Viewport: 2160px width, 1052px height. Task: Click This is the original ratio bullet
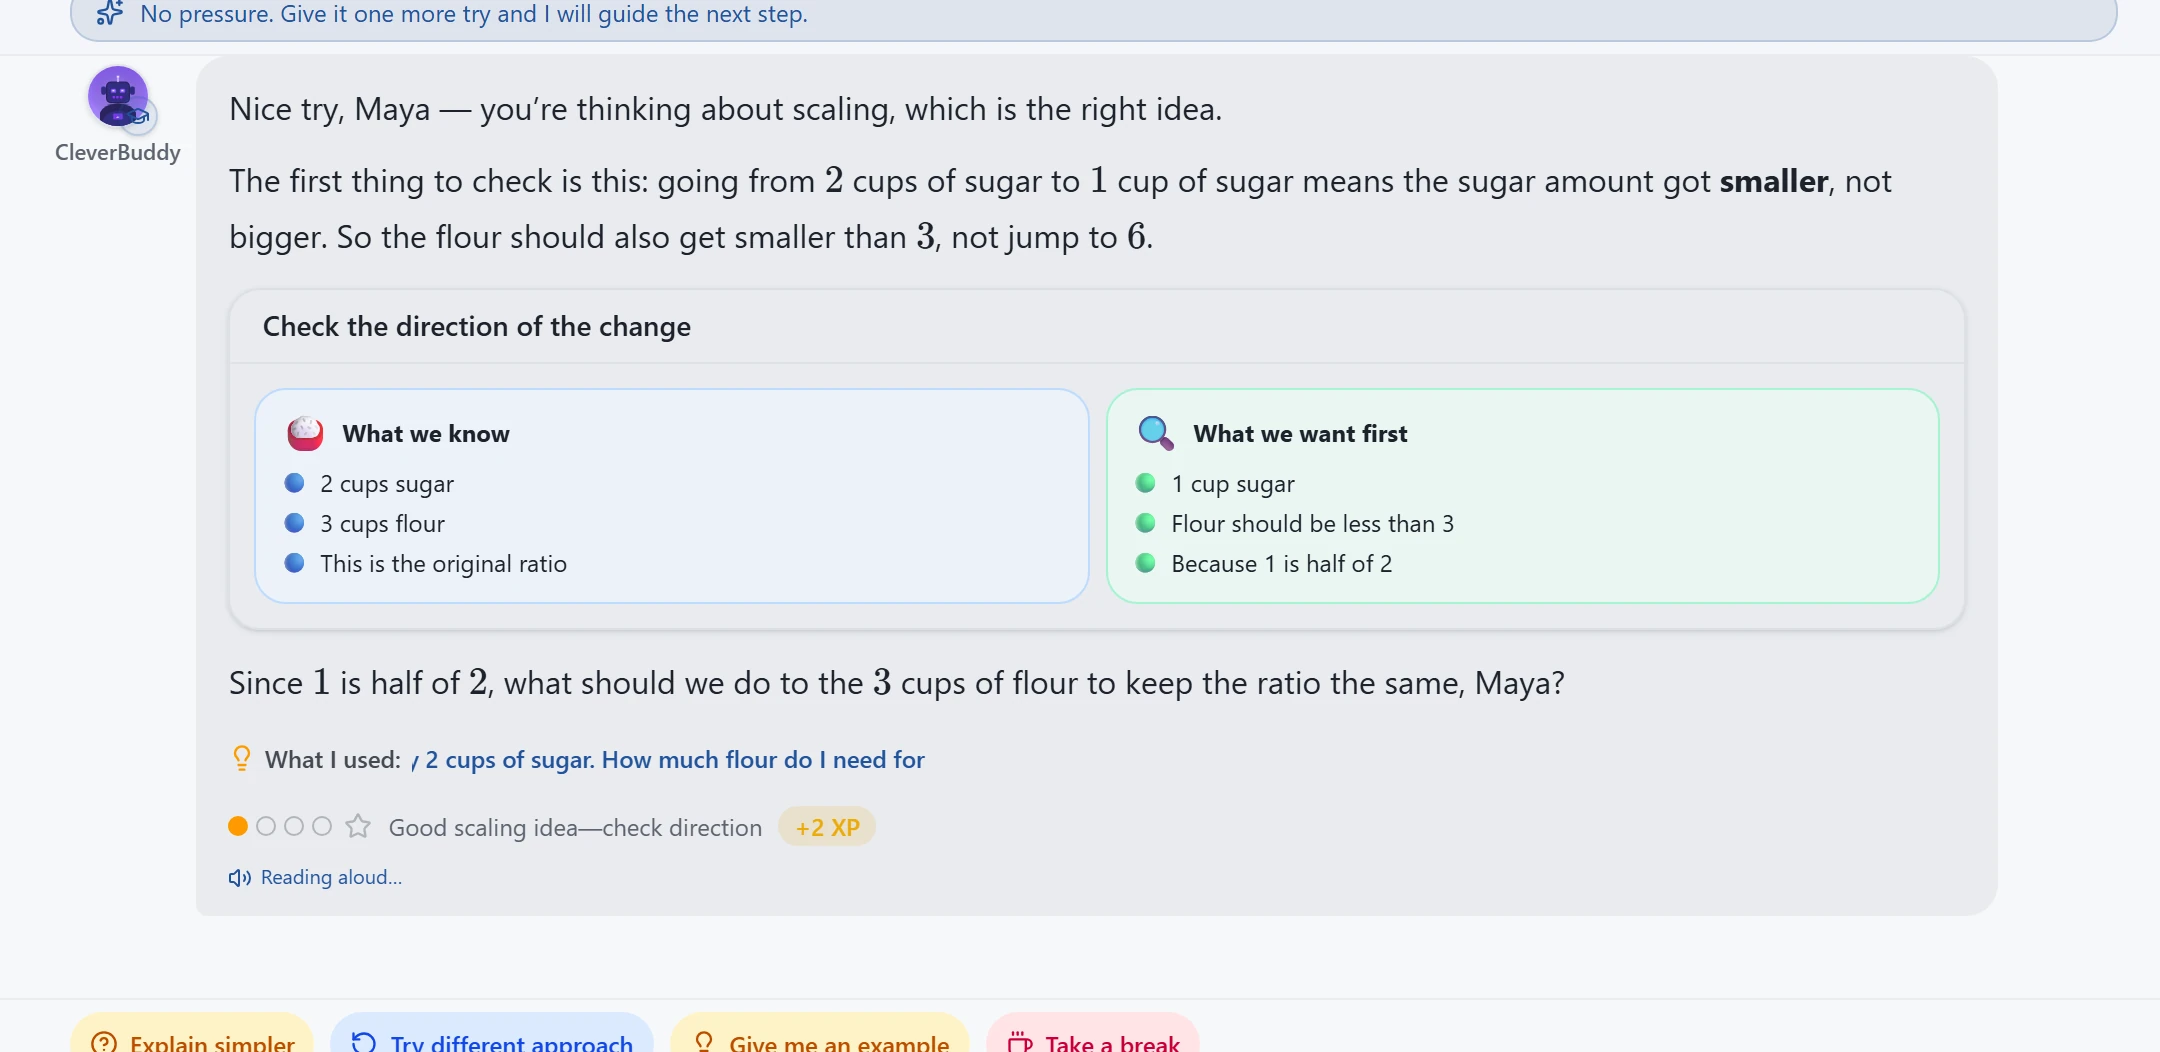(x=443, y=564)
